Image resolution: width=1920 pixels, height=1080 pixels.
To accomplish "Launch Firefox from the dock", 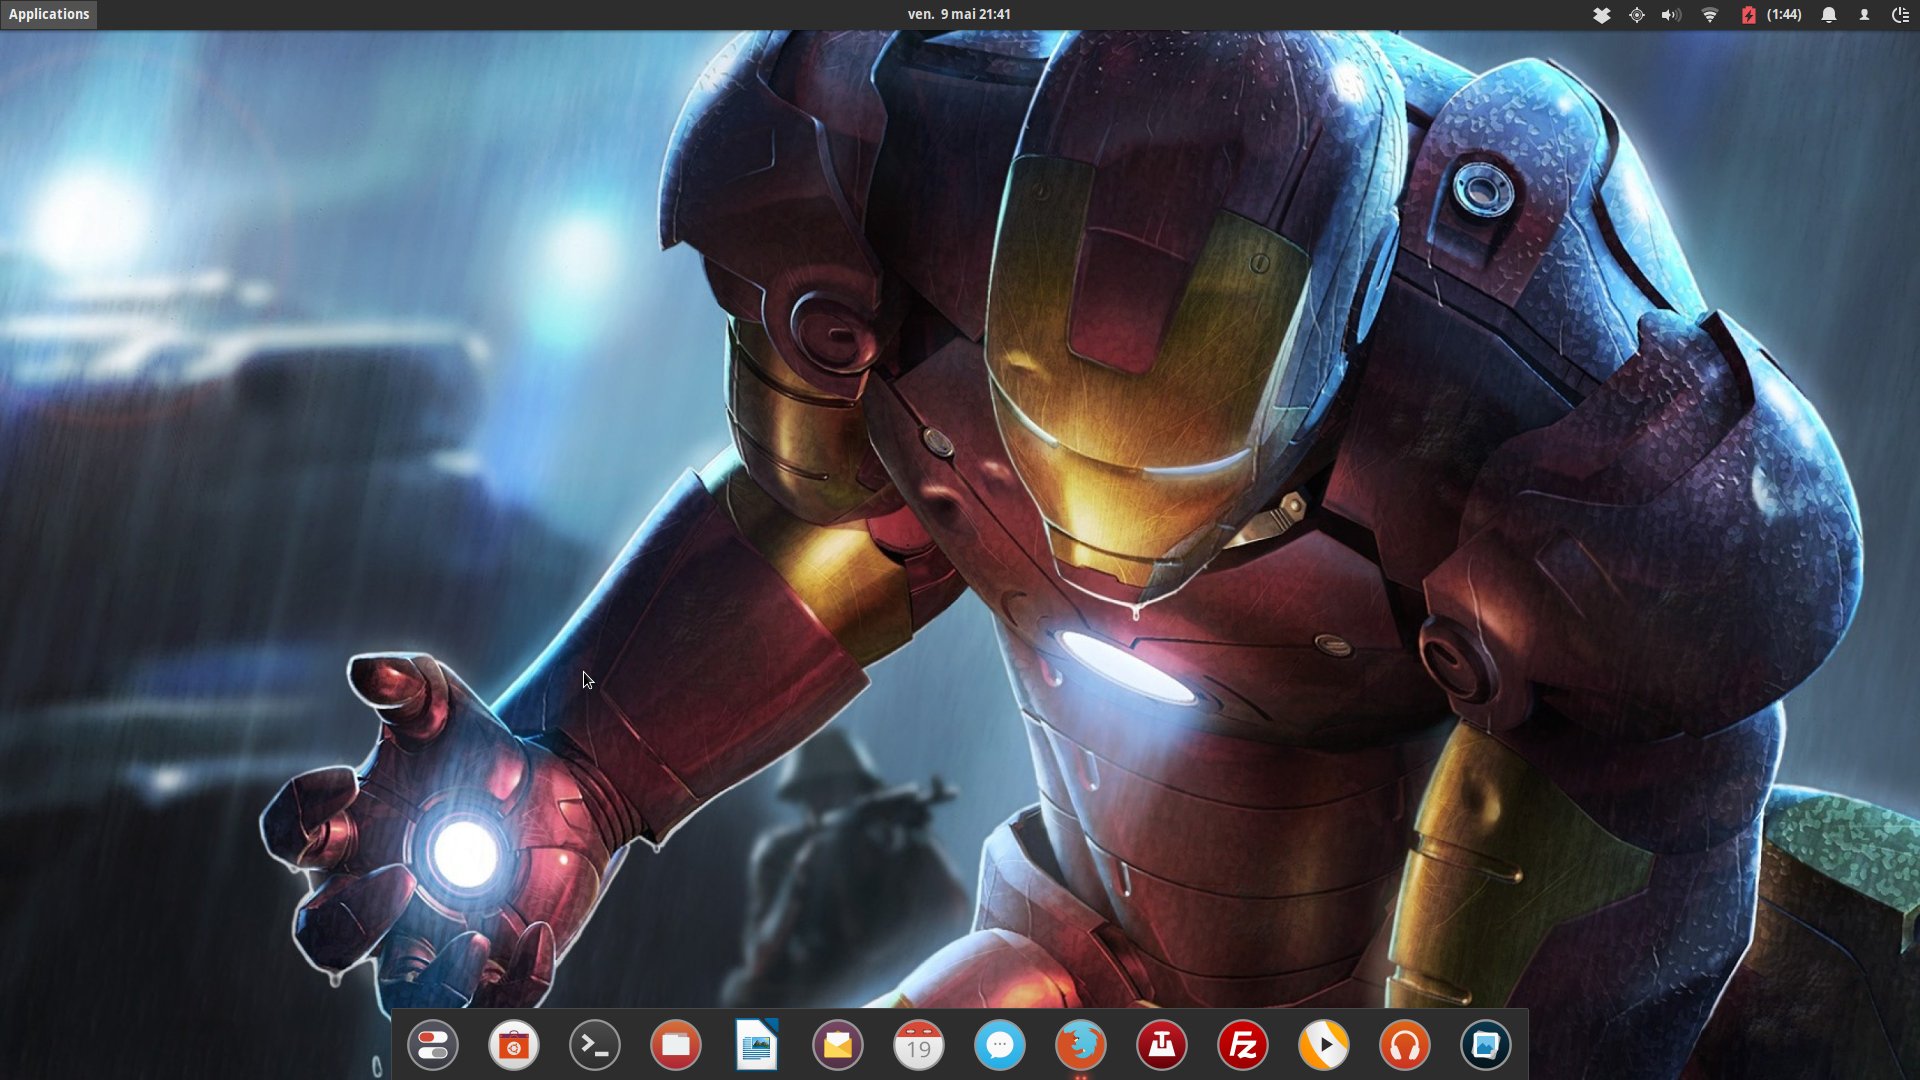I will [x=1081, y=1046].
